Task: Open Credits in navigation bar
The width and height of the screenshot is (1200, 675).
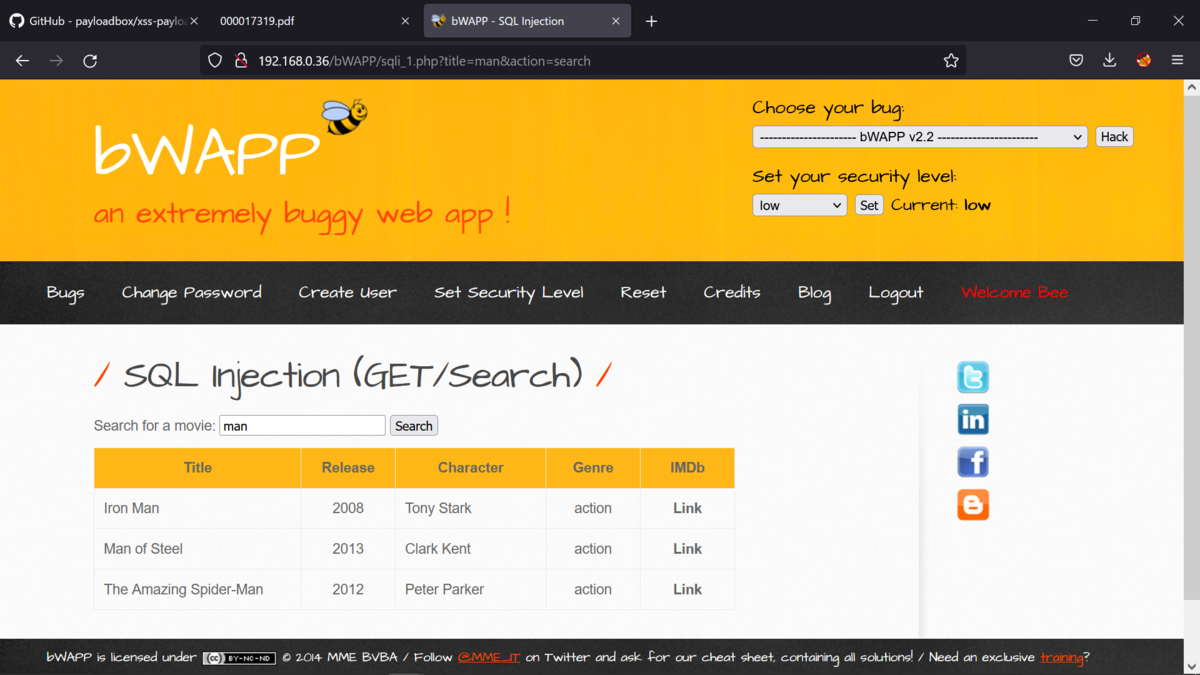Action: coord(732,293)
